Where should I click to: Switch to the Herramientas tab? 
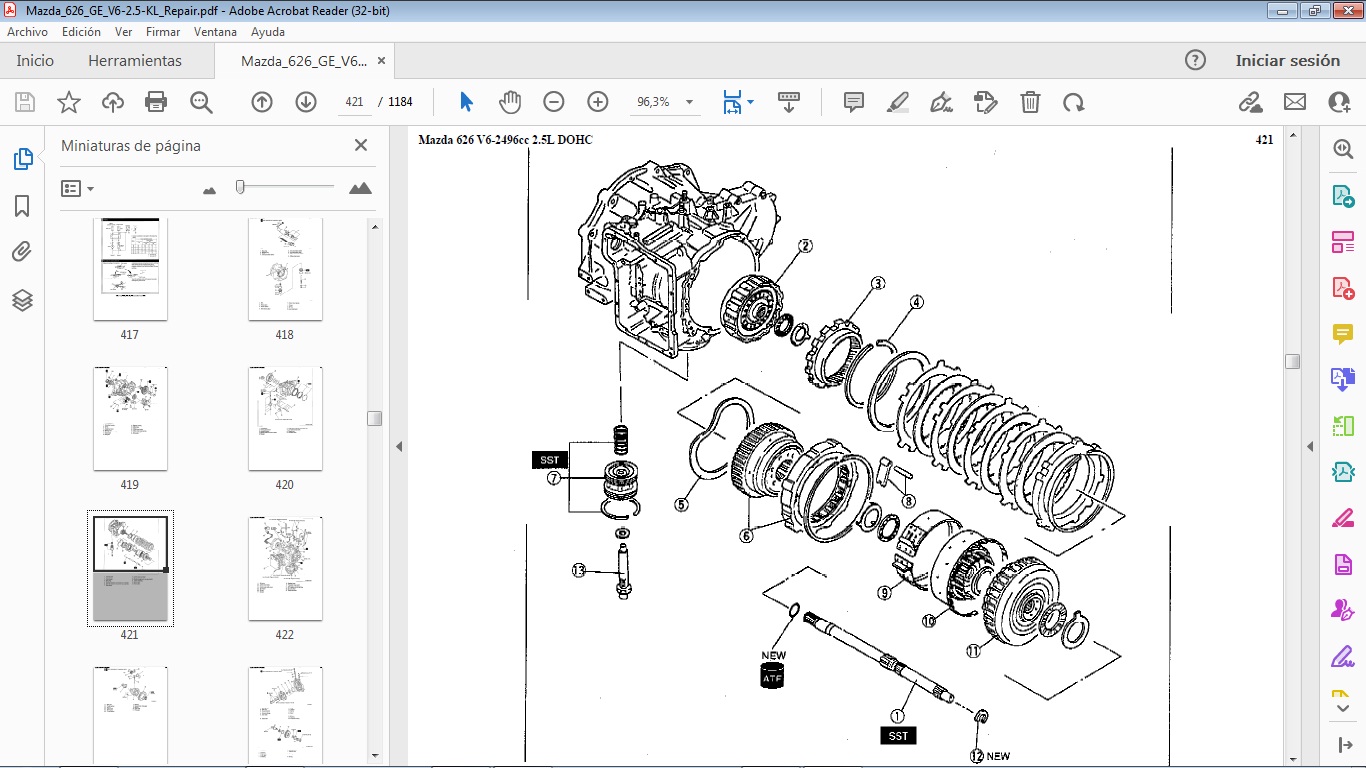coord(135,61)
